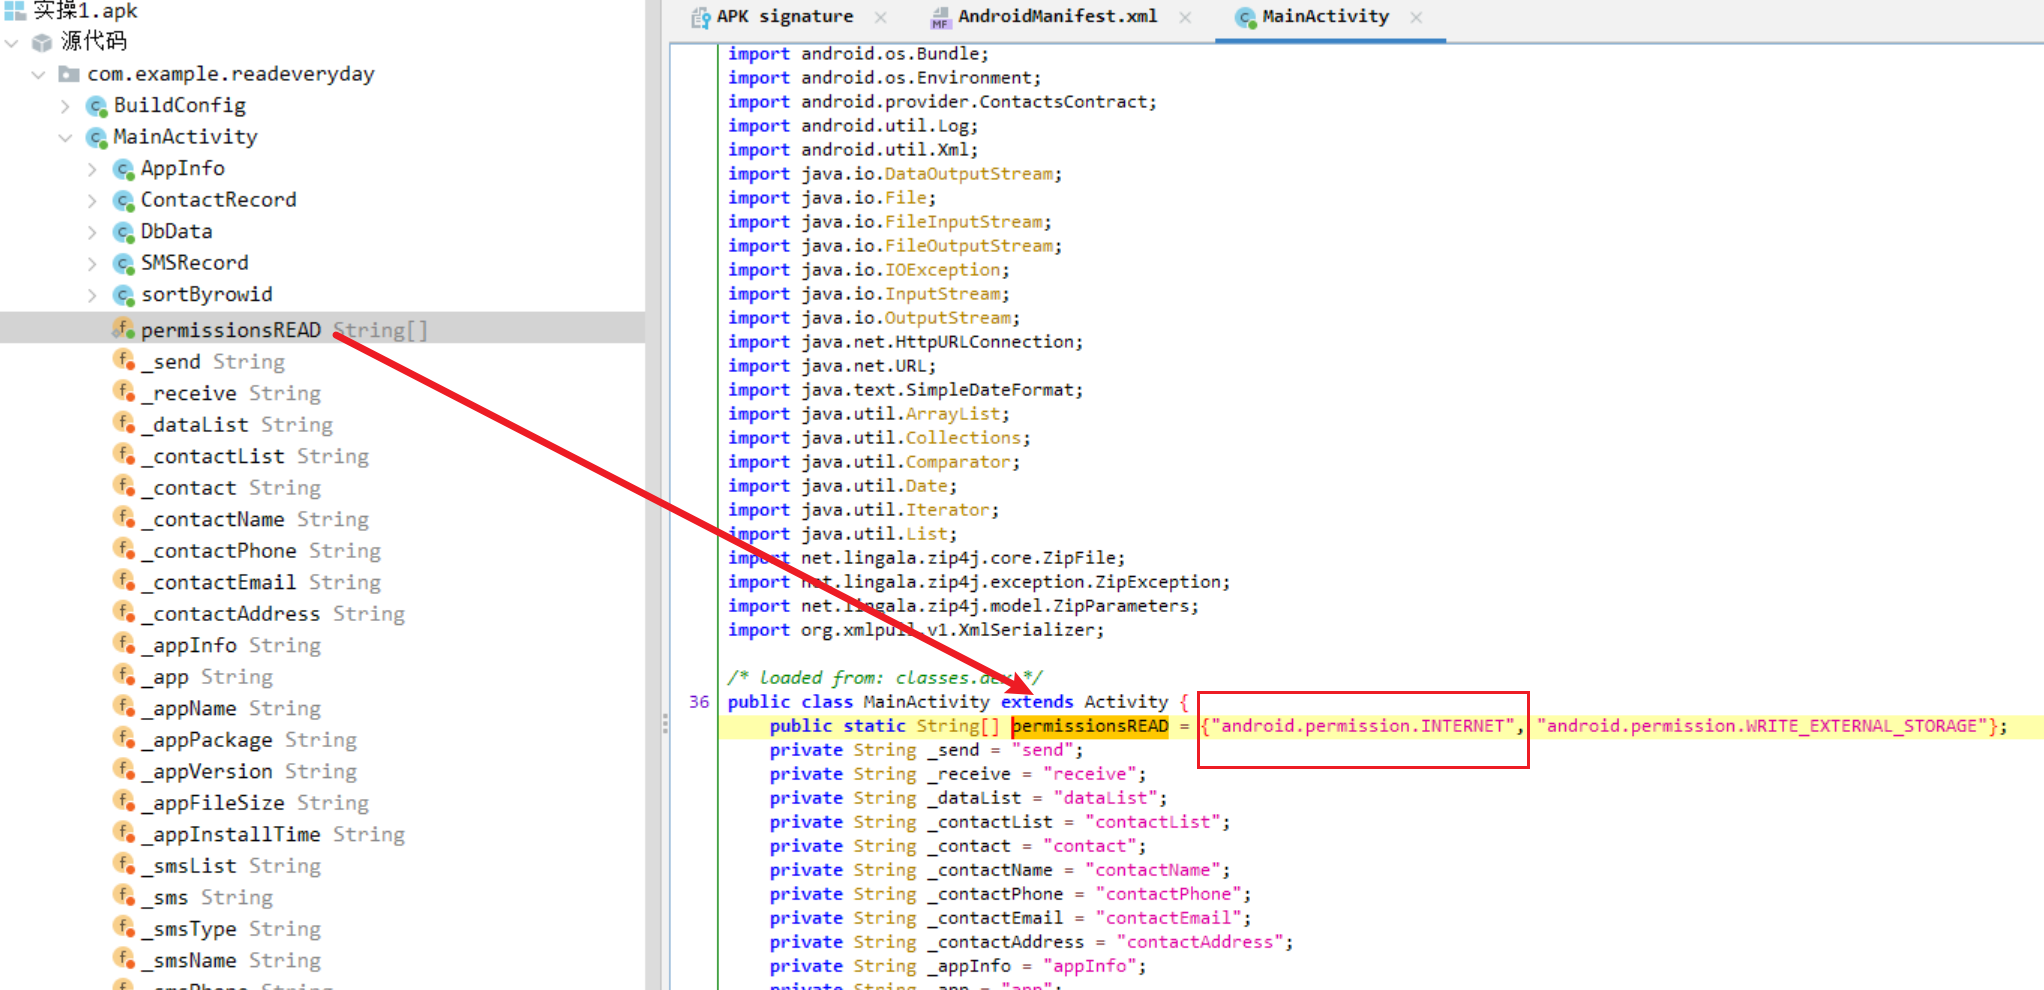
Task: Collapse the com.example.readeveryday package node
Action: click(38, 74)
